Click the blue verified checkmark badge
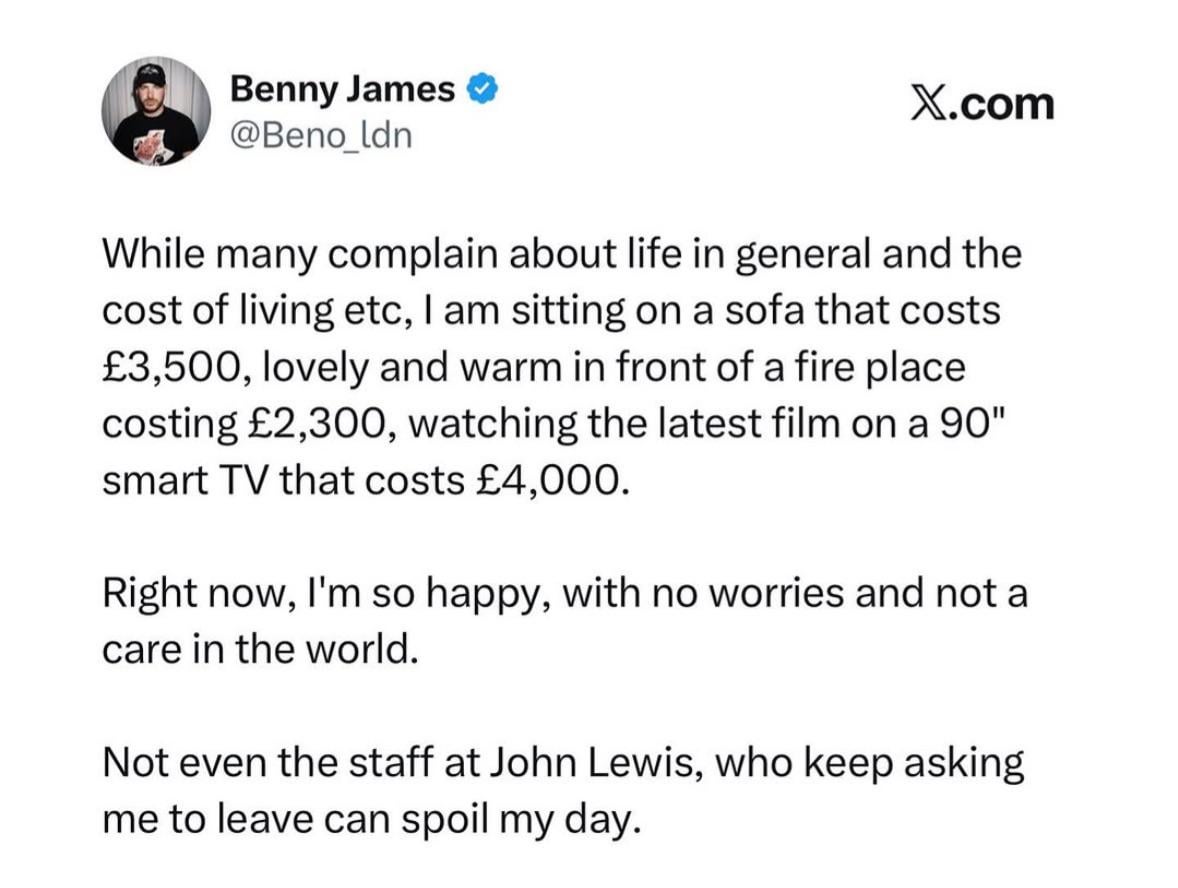 482,91
